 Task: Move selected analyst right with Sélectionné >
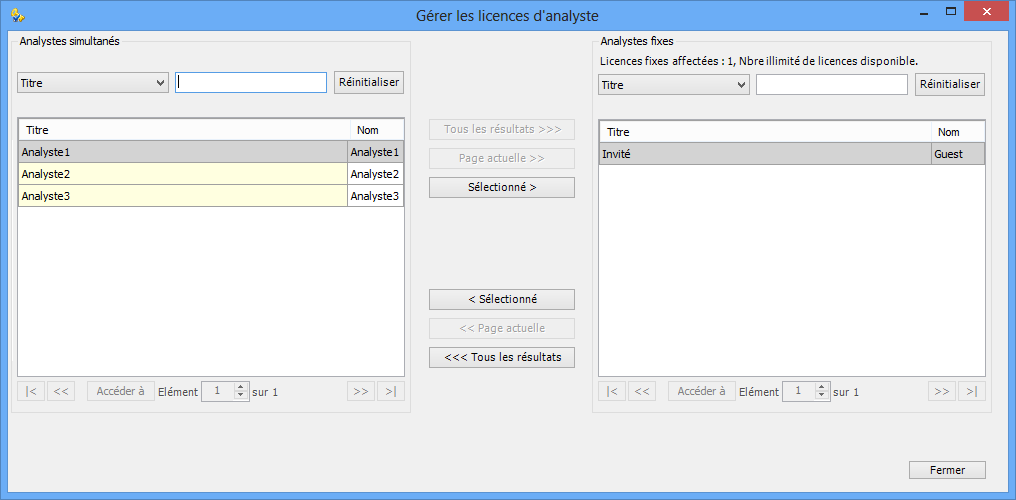[502, 187]
